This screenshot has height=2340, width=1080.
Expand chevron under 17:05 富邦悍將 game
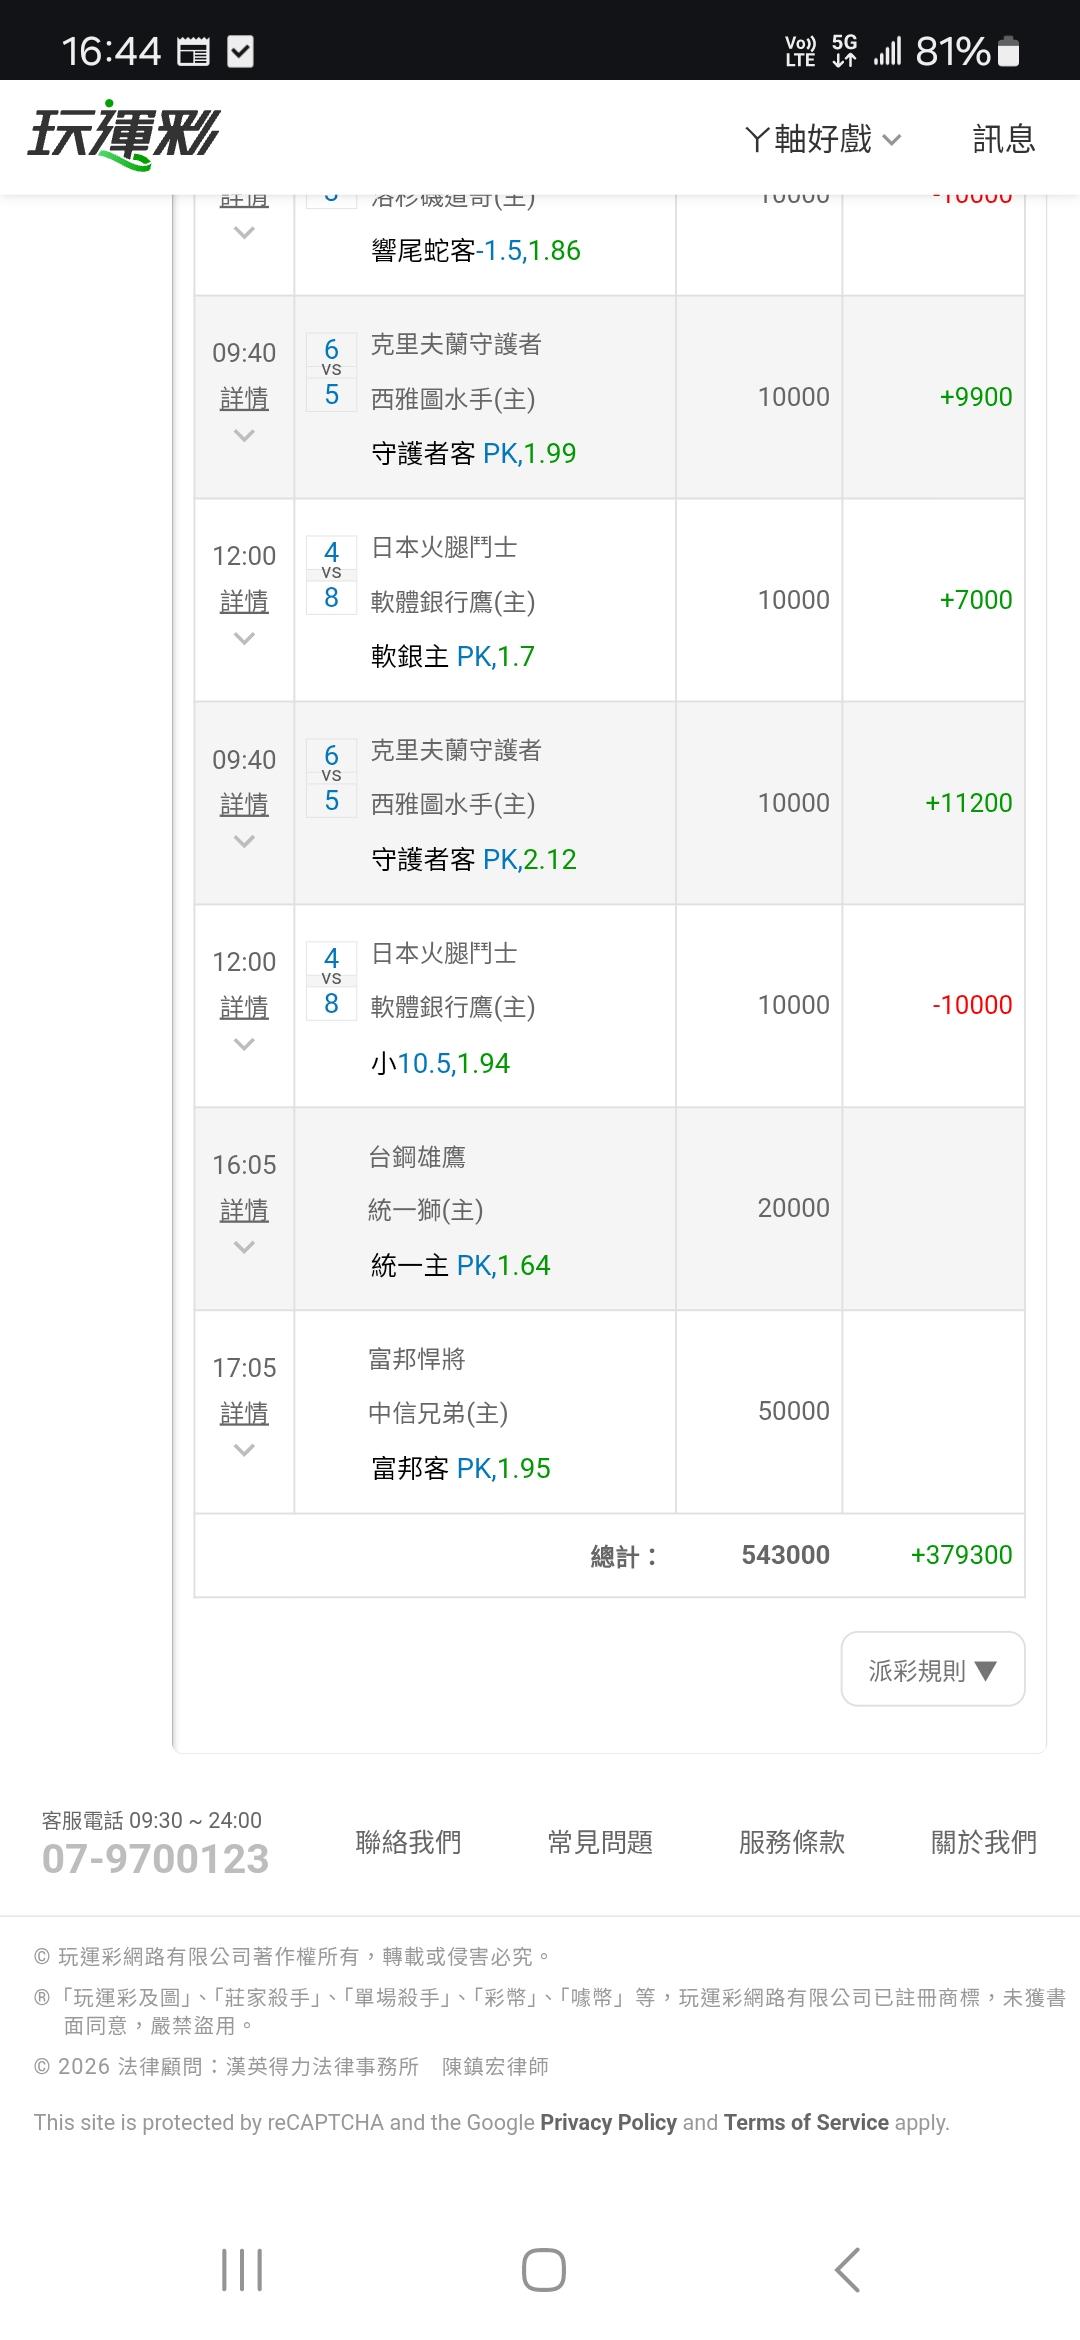coord(244,1450)
